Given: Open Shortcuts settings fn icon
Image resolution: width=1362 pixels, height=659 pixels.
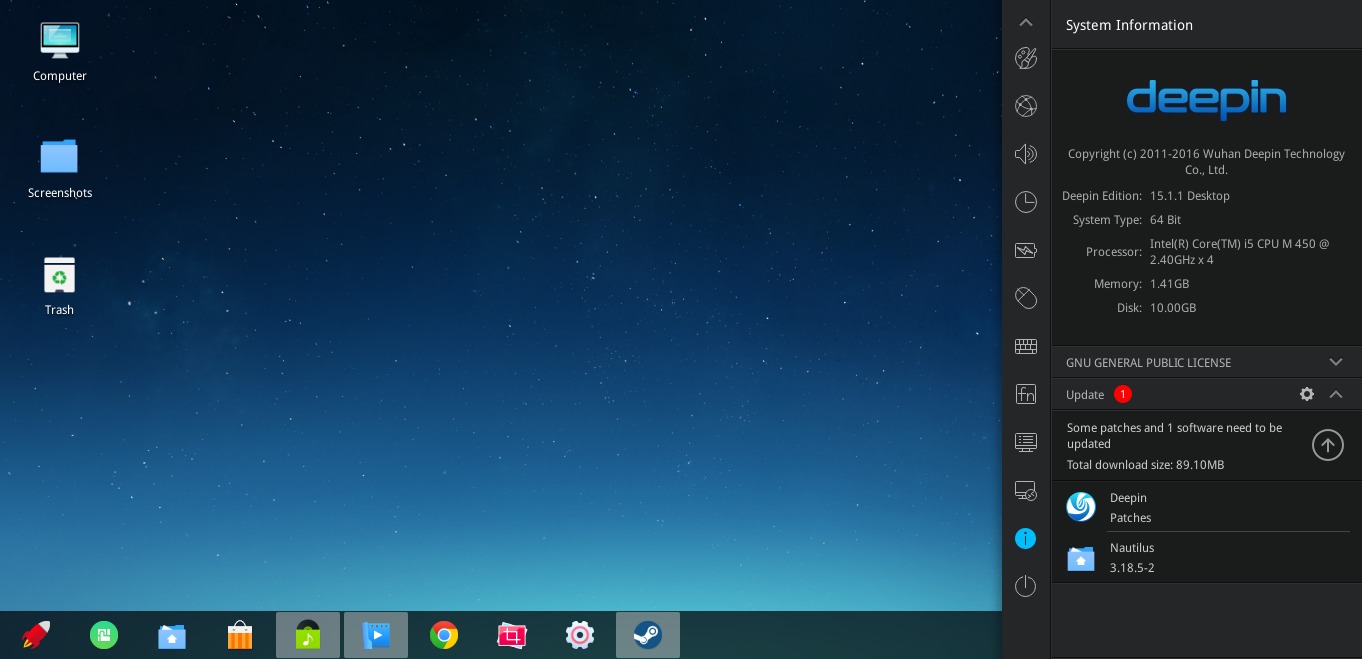Looking at the screenshot, I should coord(1025,394).
